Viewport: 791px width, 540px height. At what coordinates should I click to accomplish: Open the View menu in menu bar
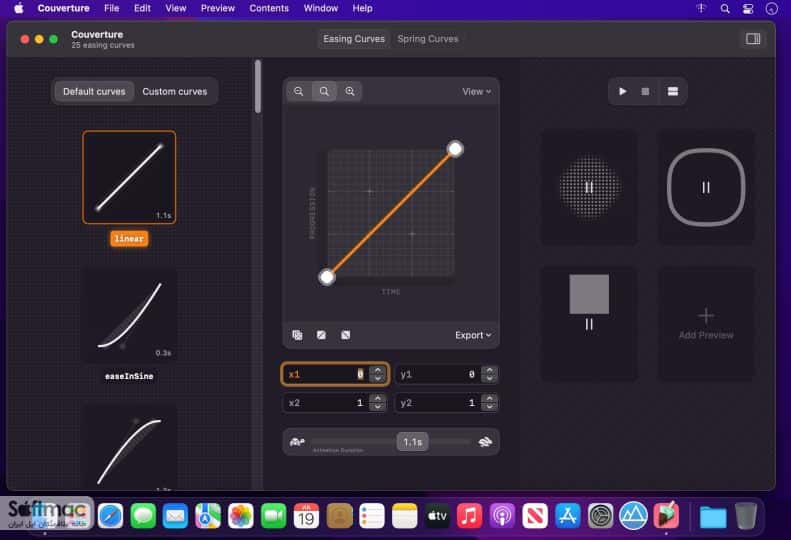(176, 9)
